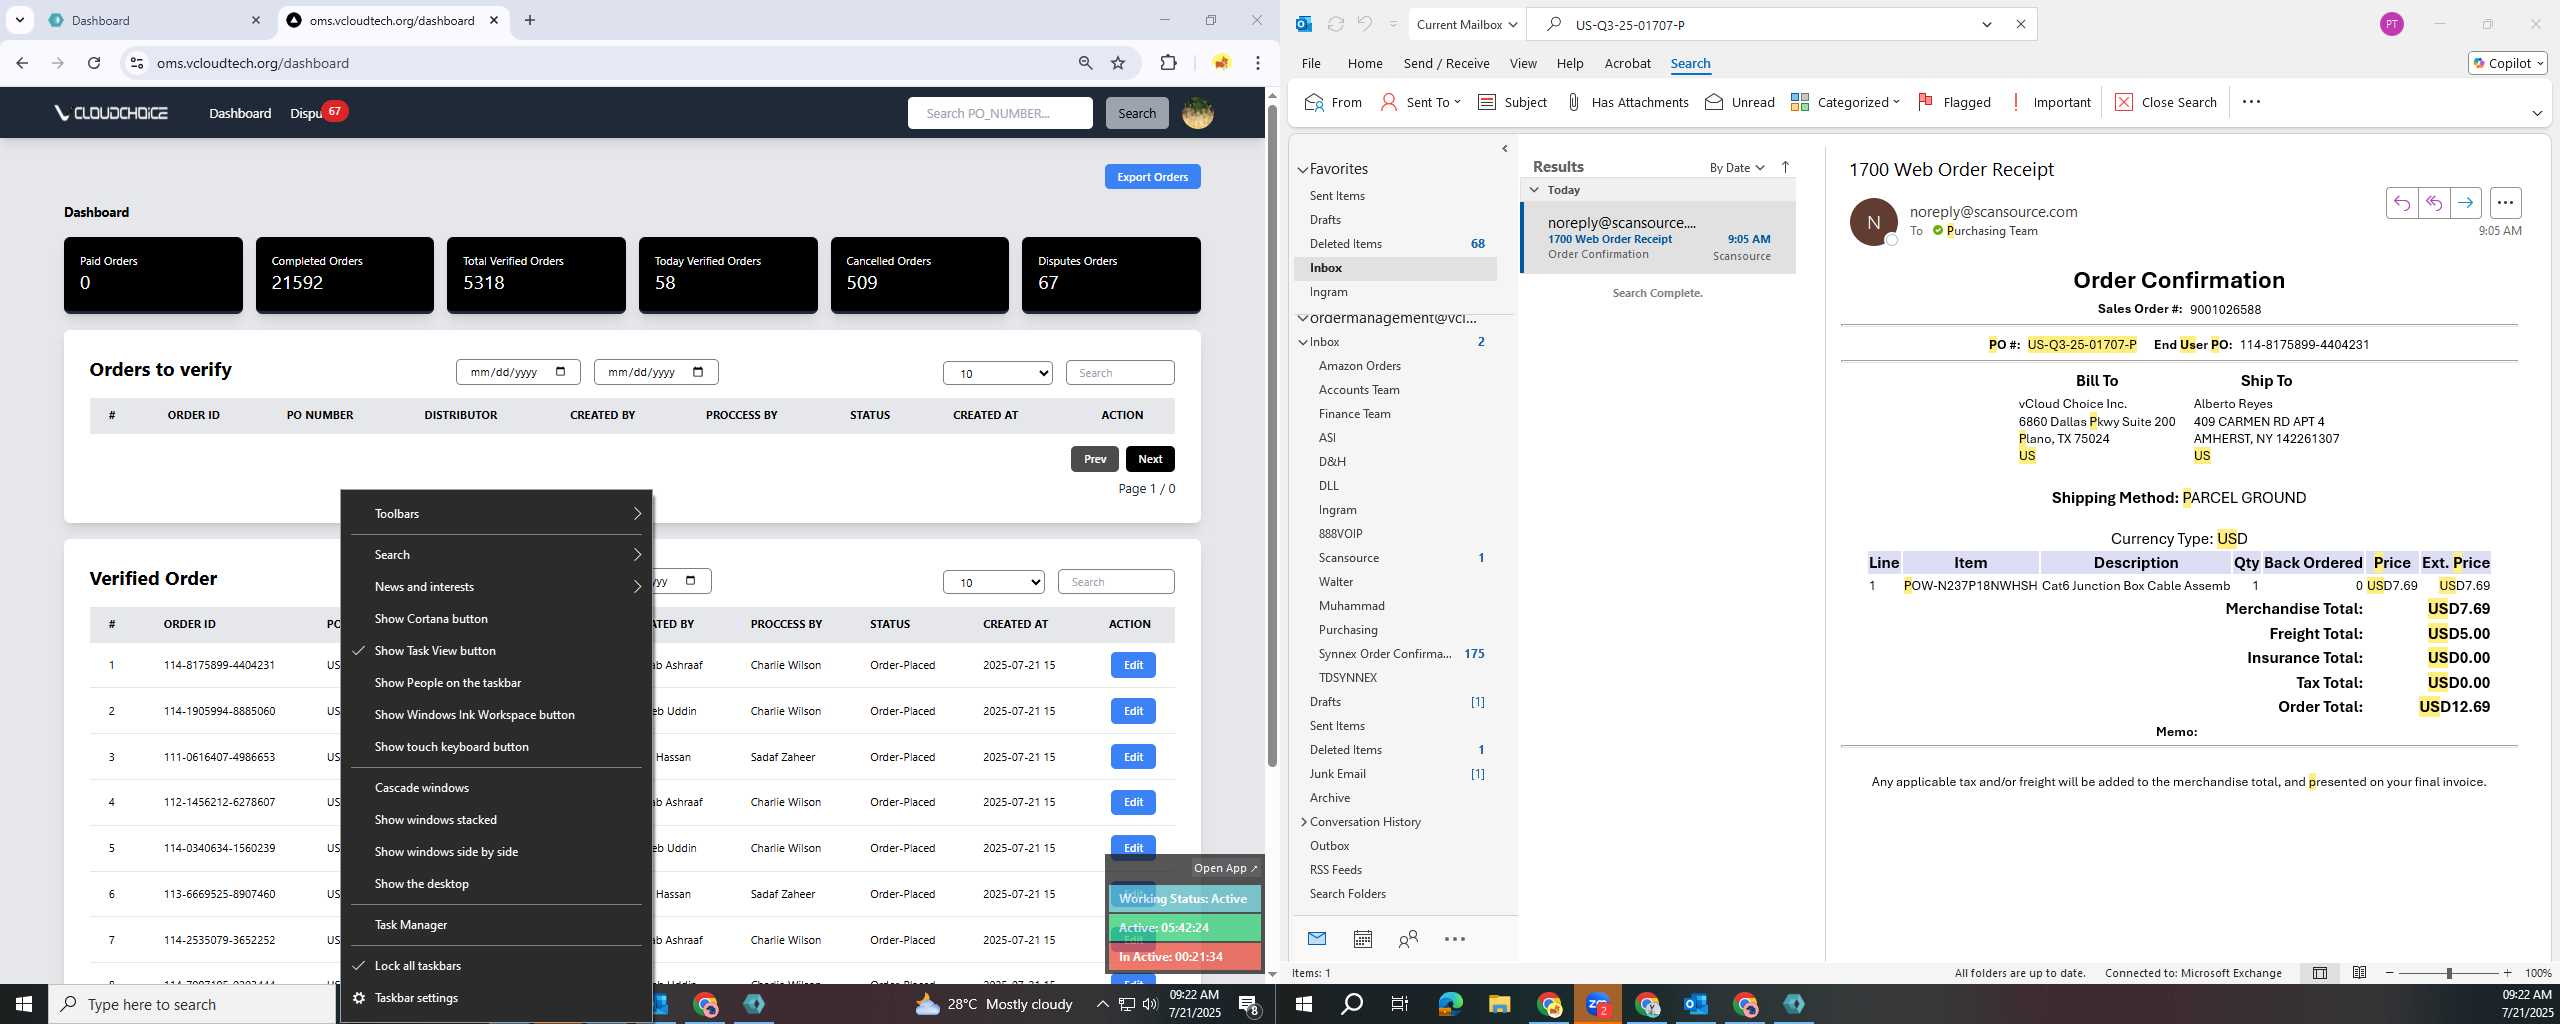Image resolution: width=2560 pixels, height=1024 pixels.
Task: Click the first date picker in Orders to verify
Action: [517, 372]
